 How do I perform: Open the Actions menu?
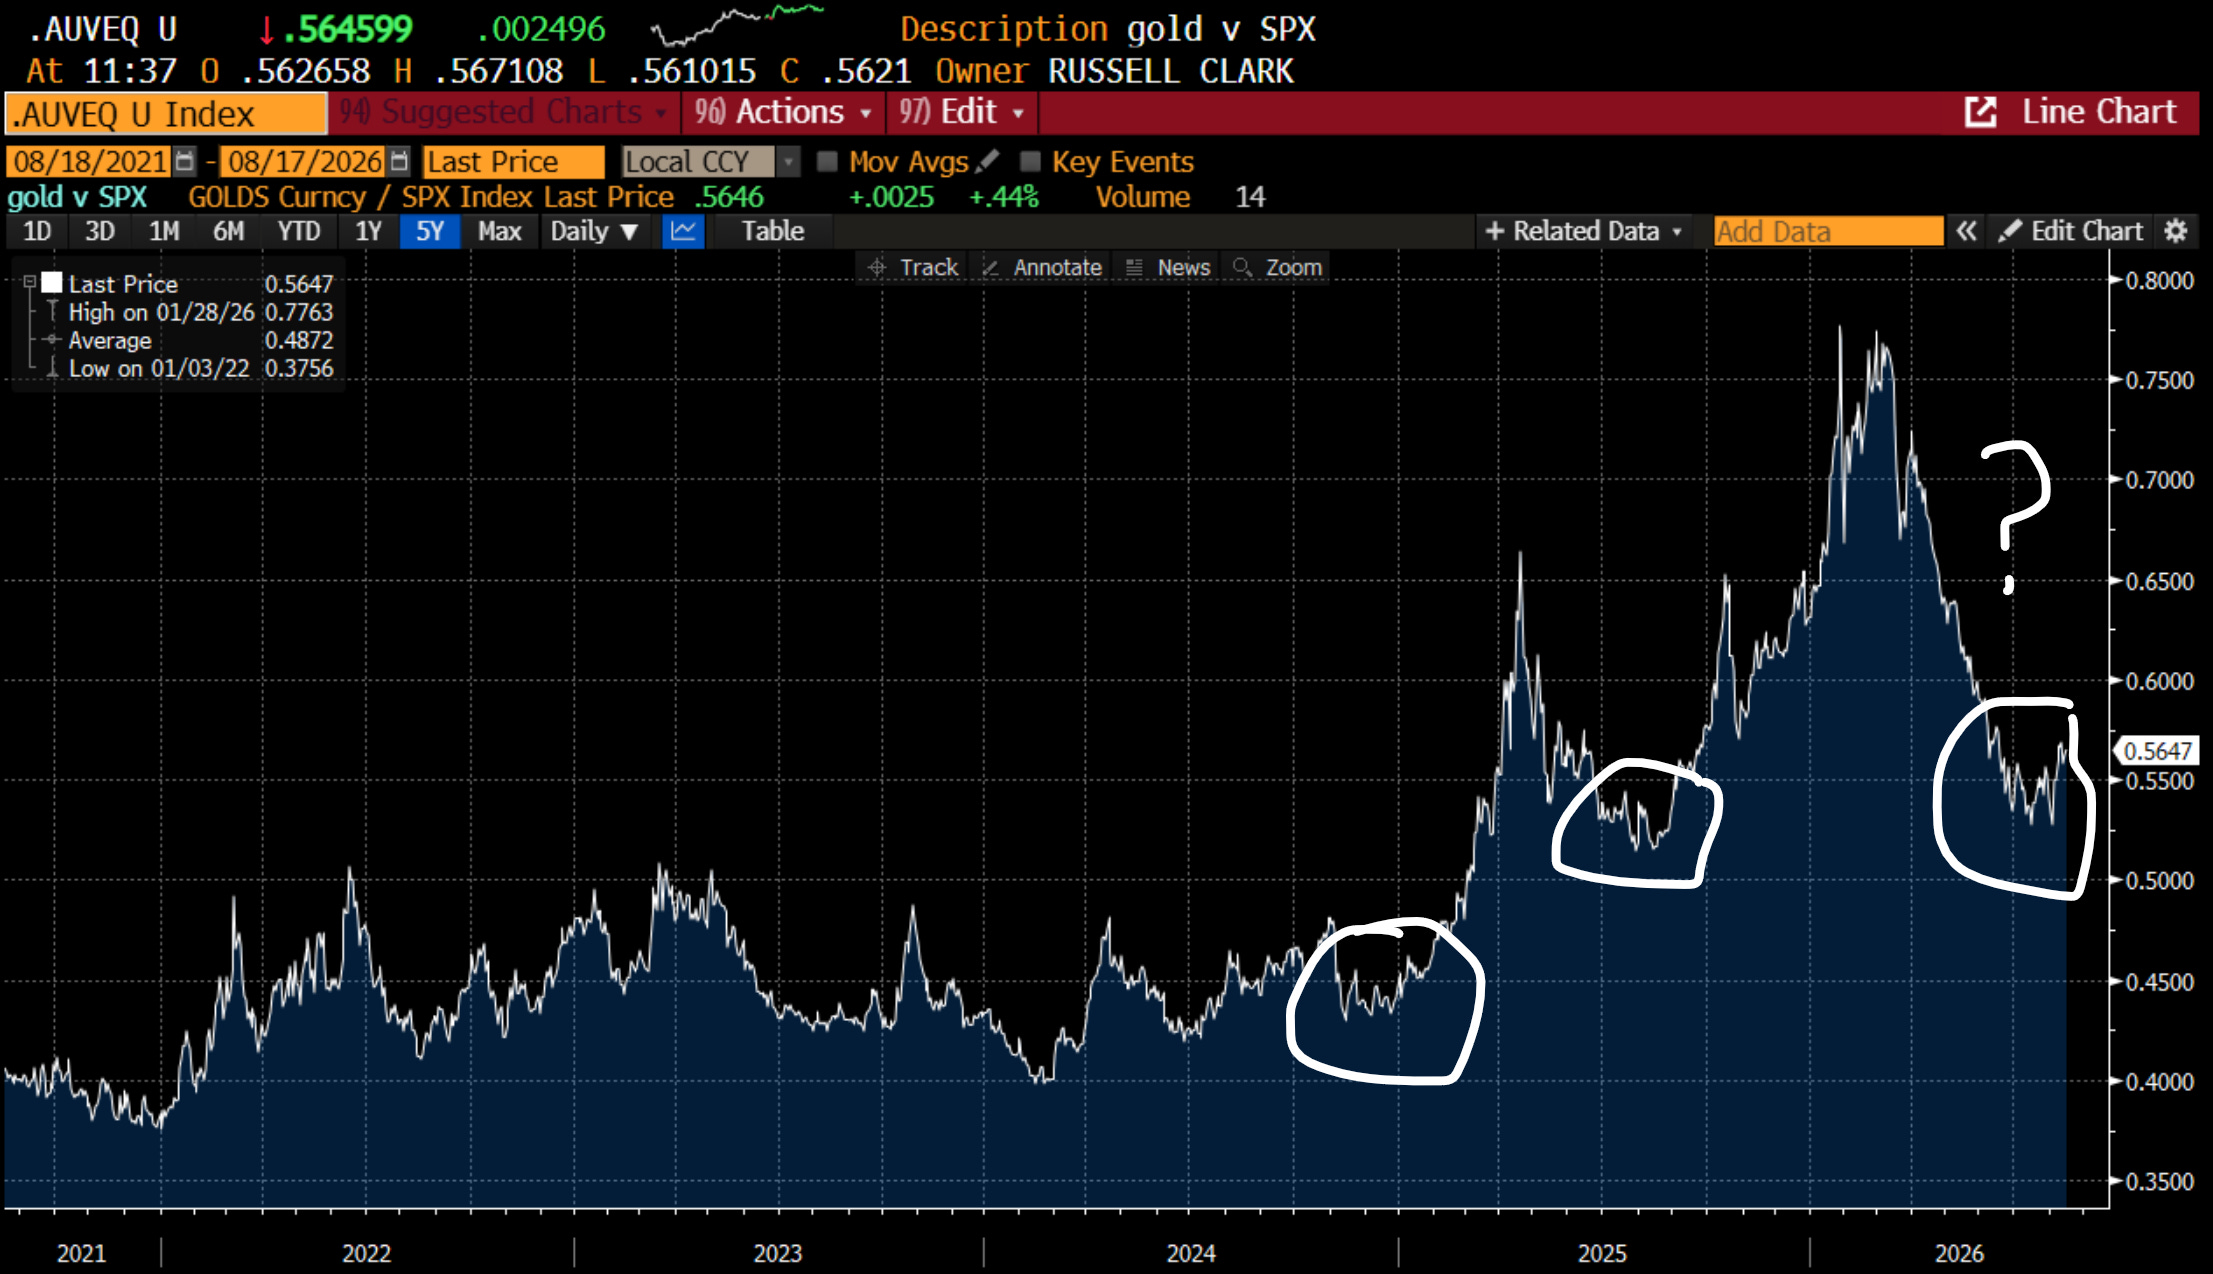click(x=783, y=112)
